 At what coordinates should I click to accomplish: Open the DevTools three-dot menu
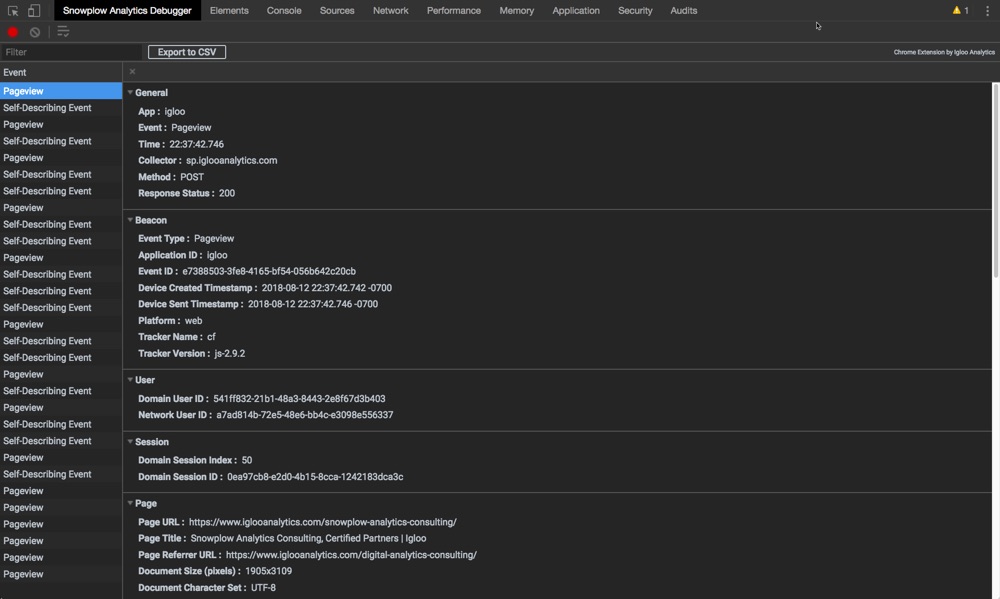pyautogui.click(x=987, y=10)
